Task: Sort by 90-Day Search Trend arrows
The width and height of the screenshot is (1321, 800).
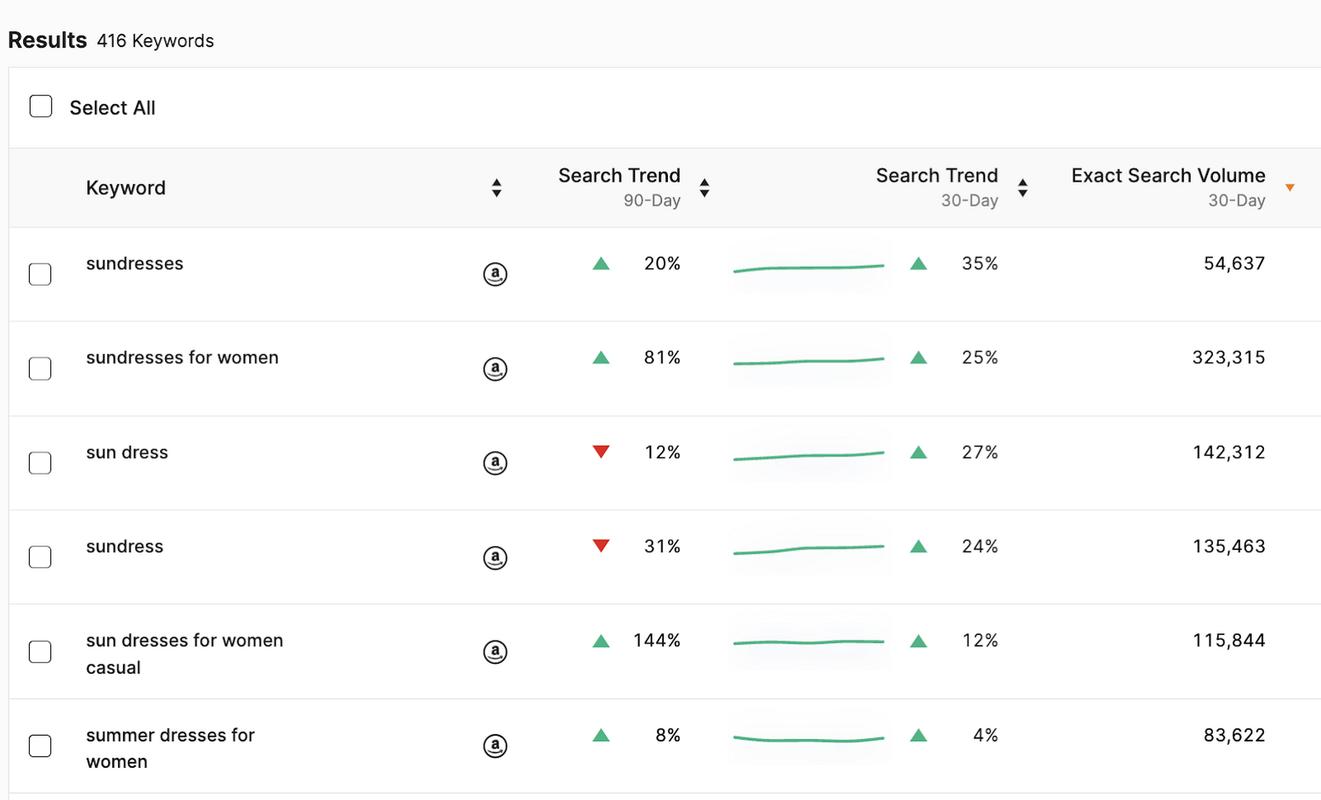Action: (704, 188)
